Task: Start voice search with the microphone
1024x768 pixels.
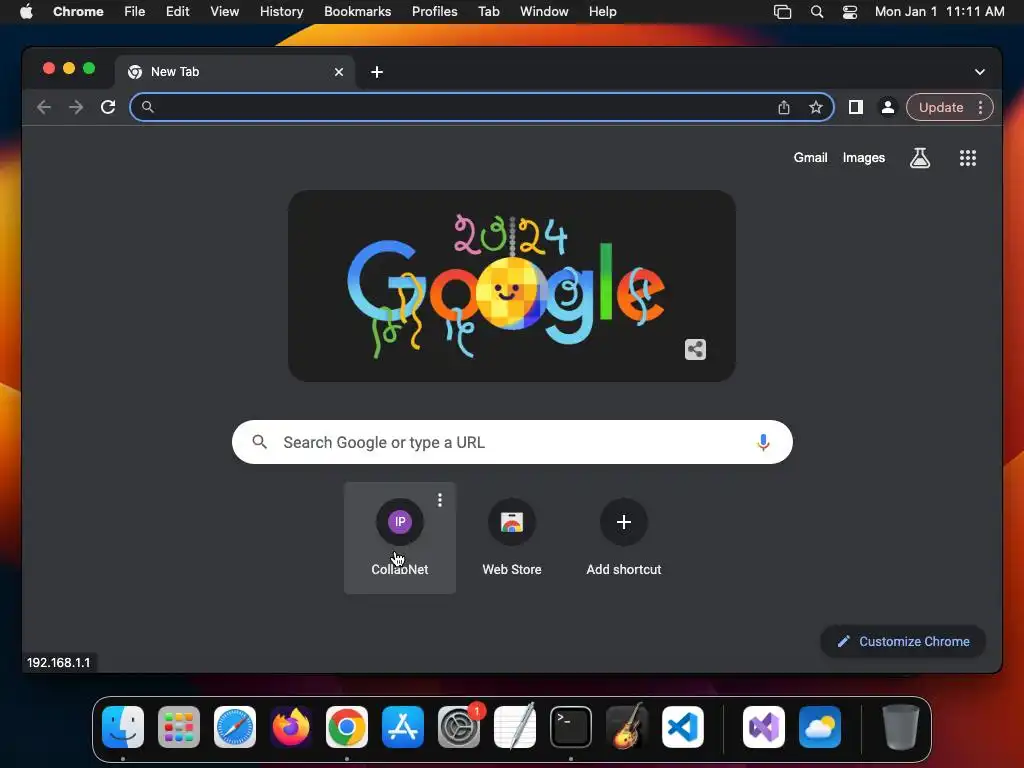Action: coord(763,442)
